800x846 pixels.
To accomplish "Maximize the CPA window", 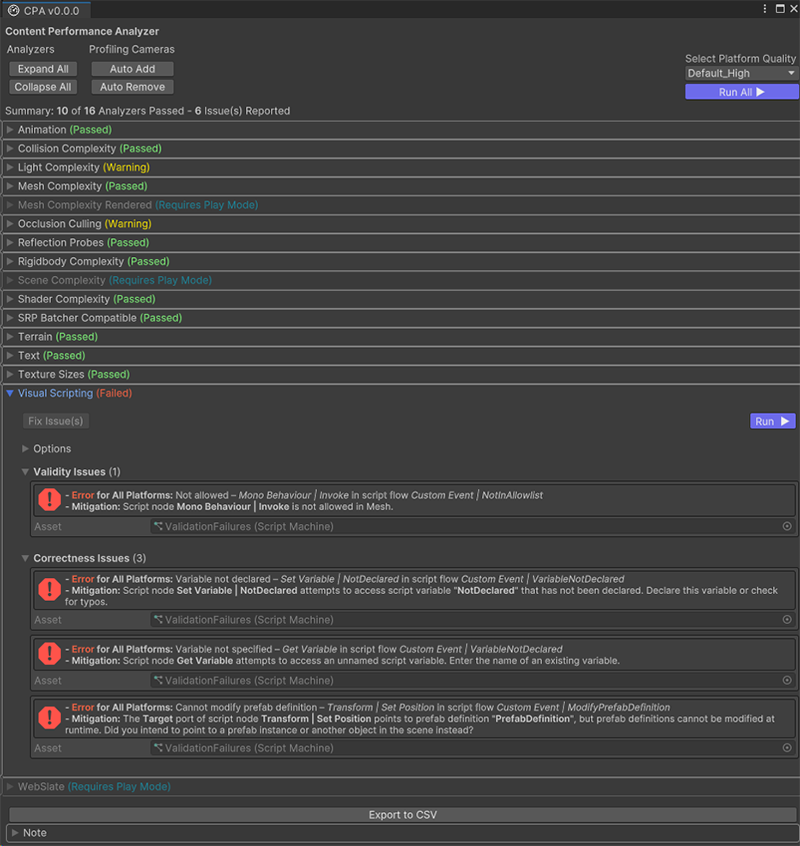I will click(780, 9).
